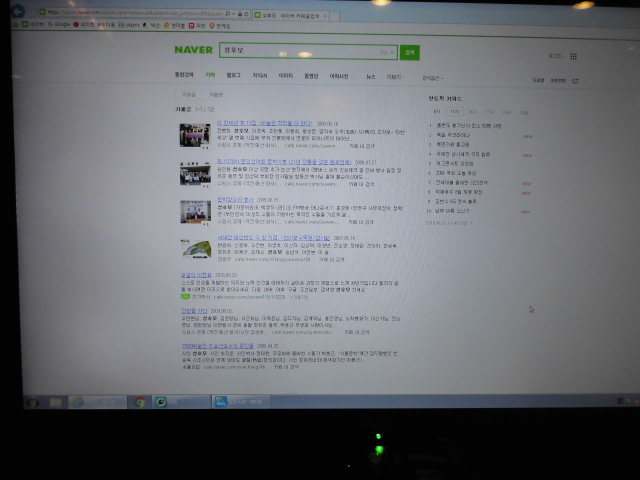
Task: Switch to the 블로그 search tab
Action: 234,76
